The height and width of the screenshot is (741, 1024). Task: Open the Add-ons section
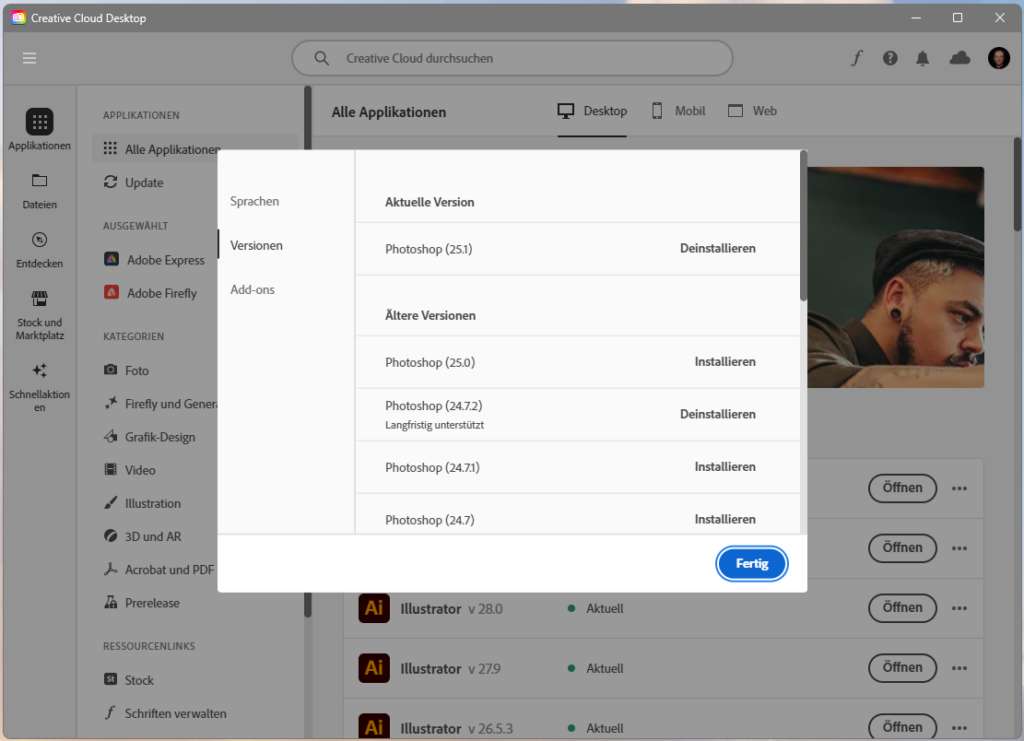tap(252, 289)
